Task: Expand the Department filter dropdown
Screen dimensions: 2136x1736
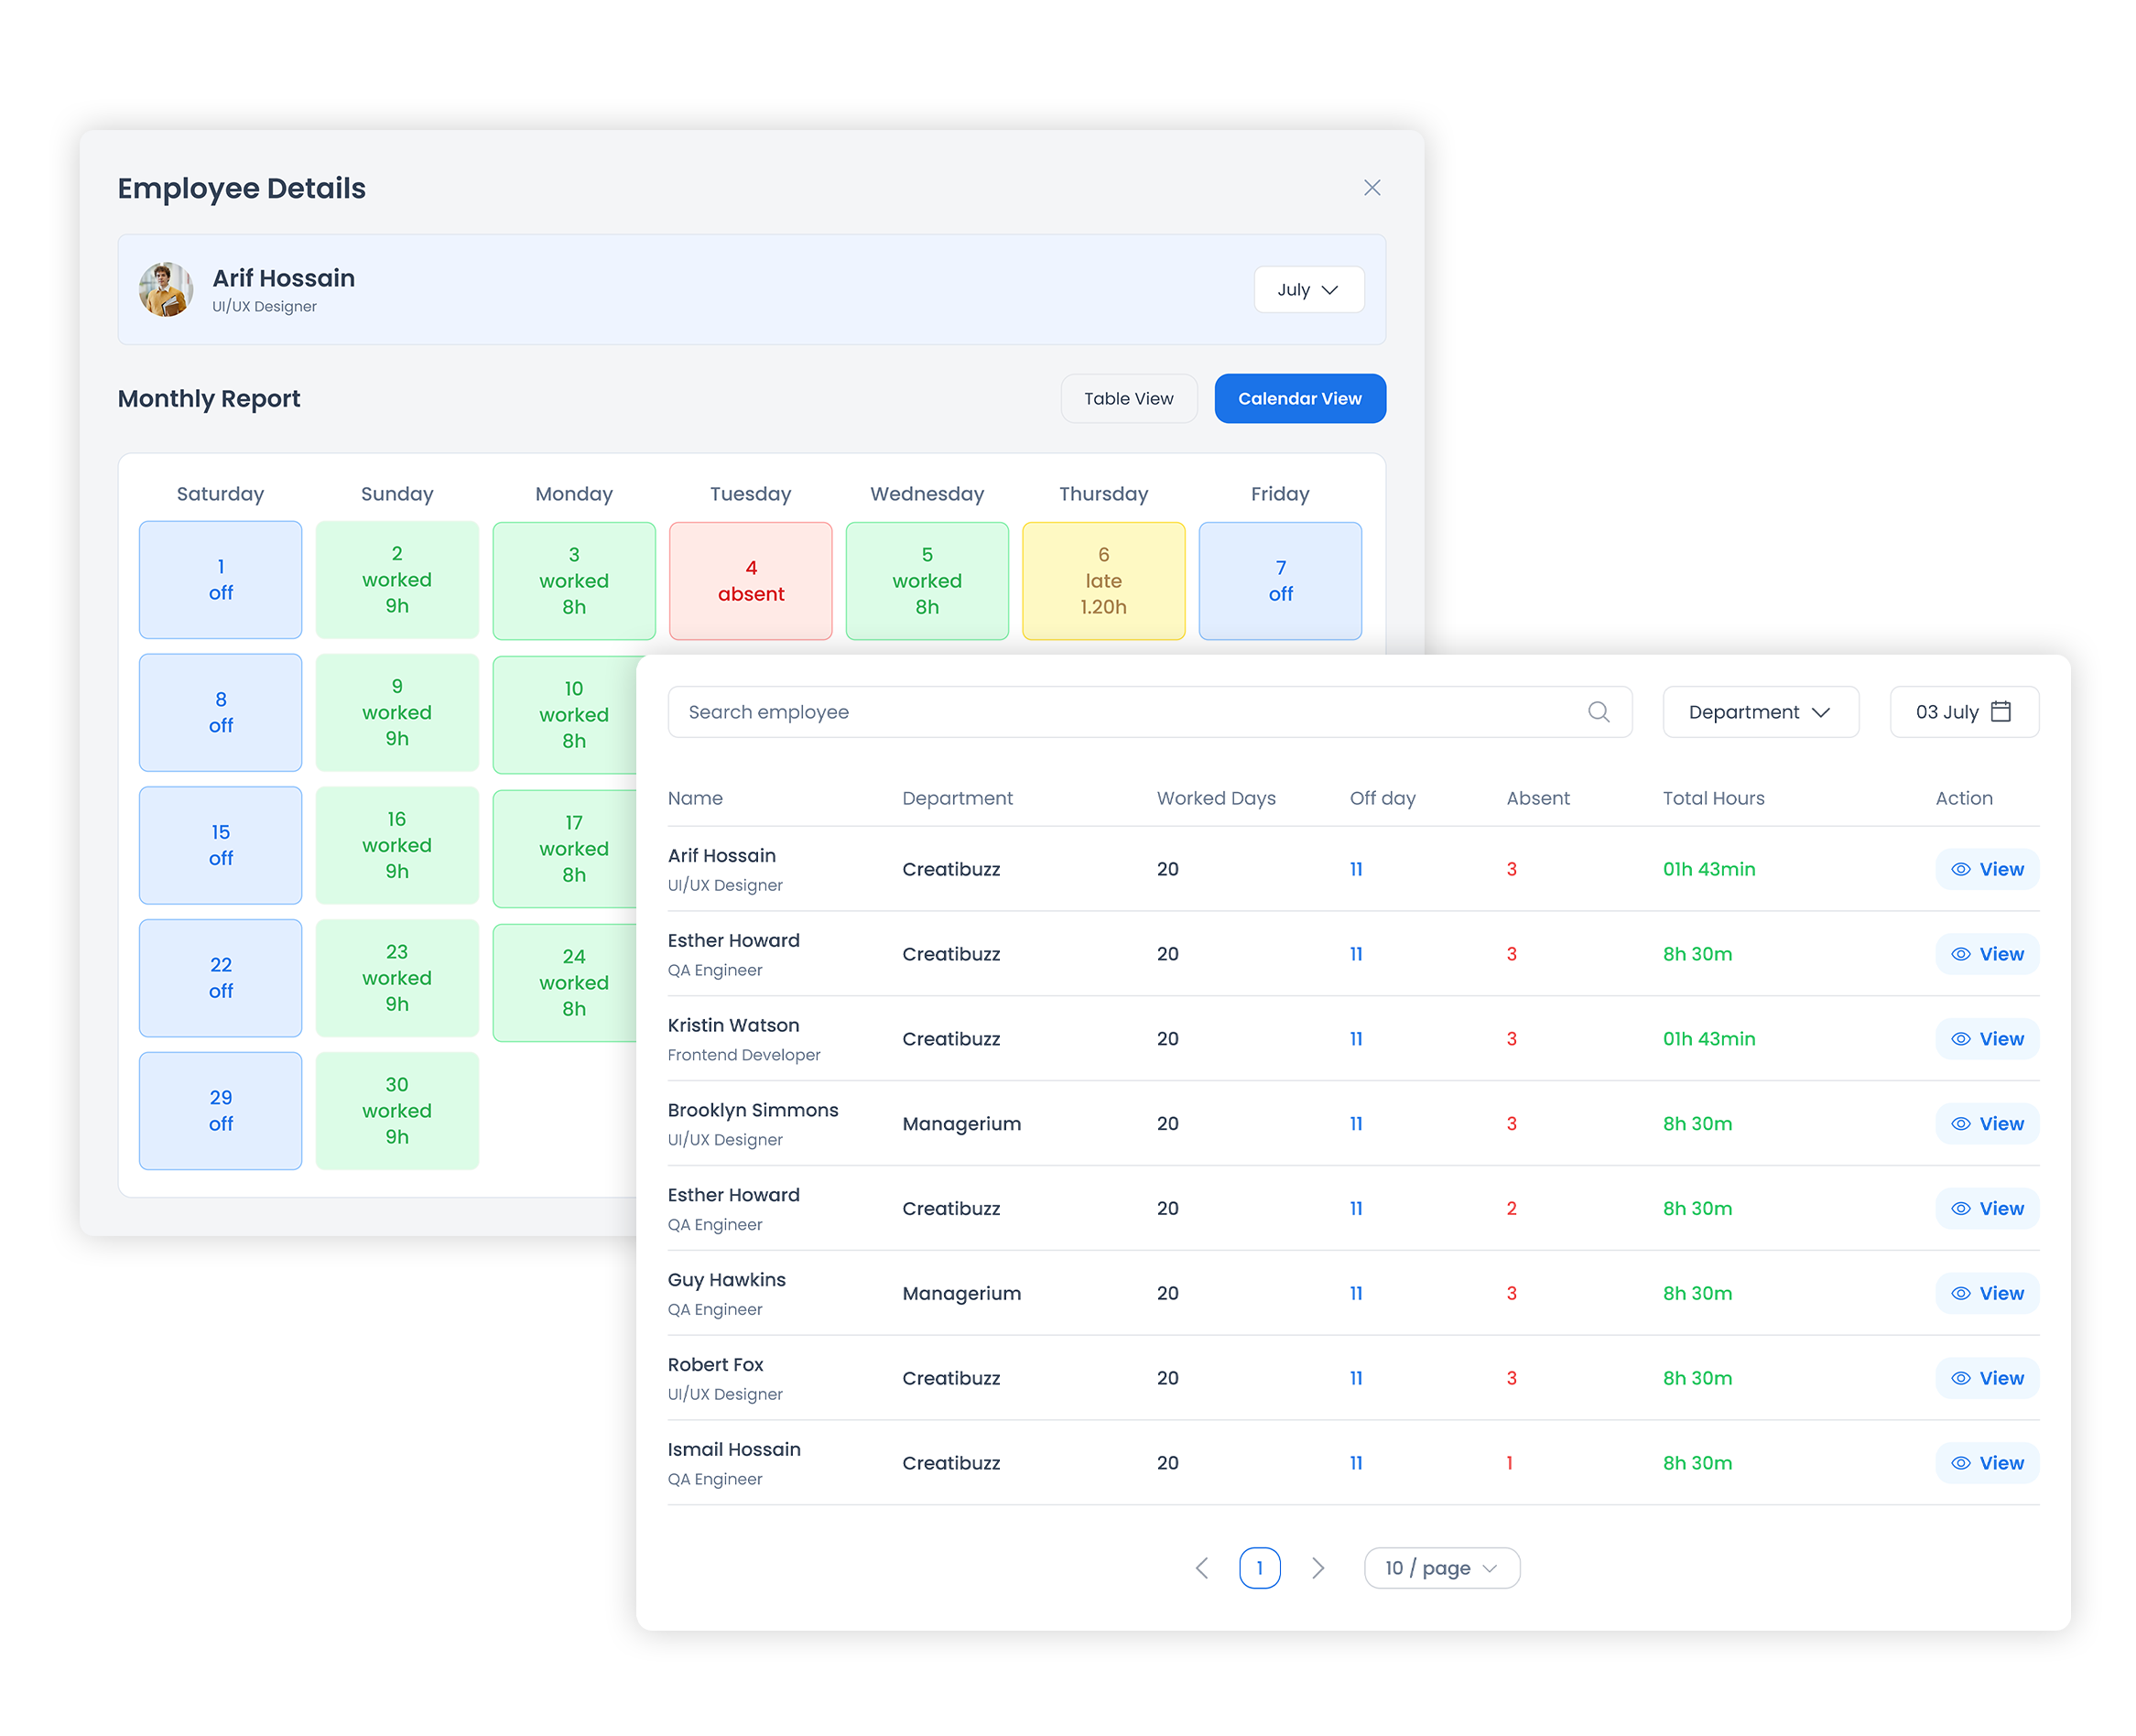Action: (1760, 712)
